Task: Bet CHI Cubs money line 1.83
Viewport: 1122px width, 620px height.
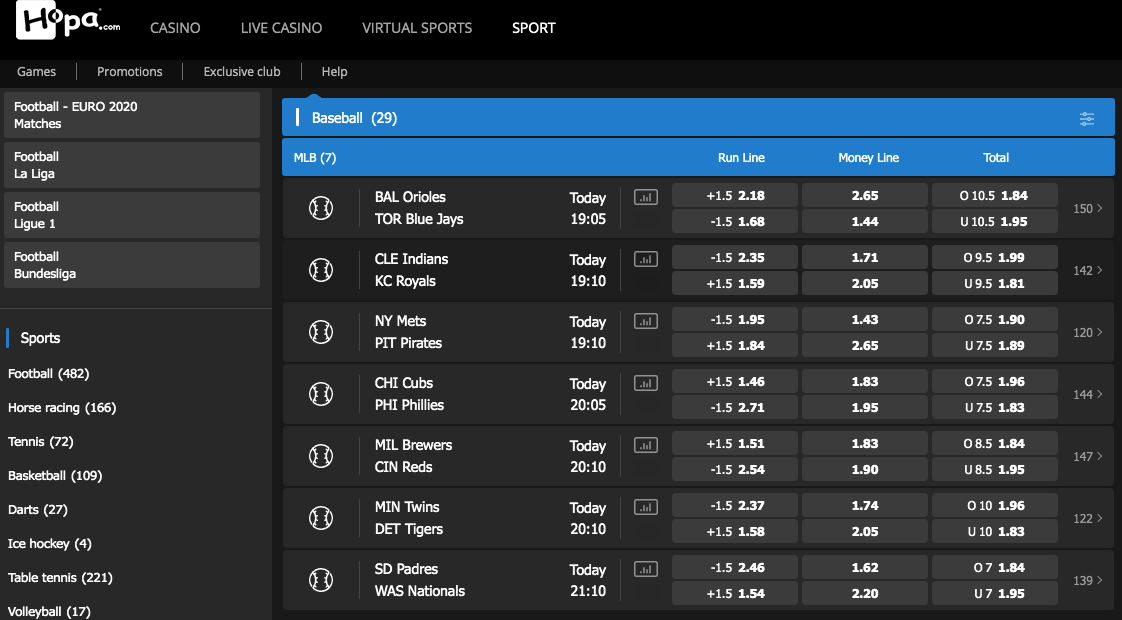Action: tap(864, 382)
